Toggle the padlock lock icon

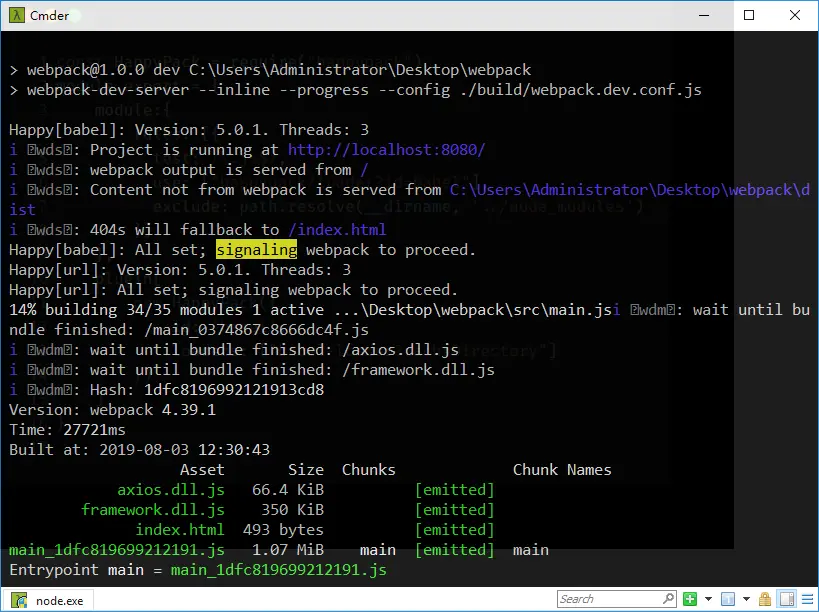(765, 599)
